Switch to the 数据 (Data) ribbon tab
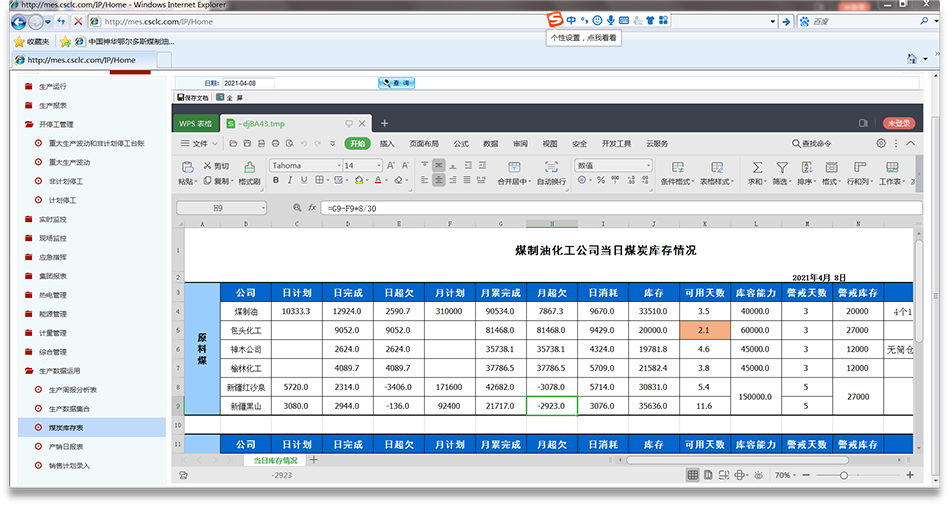 click(x=491, y=144)
